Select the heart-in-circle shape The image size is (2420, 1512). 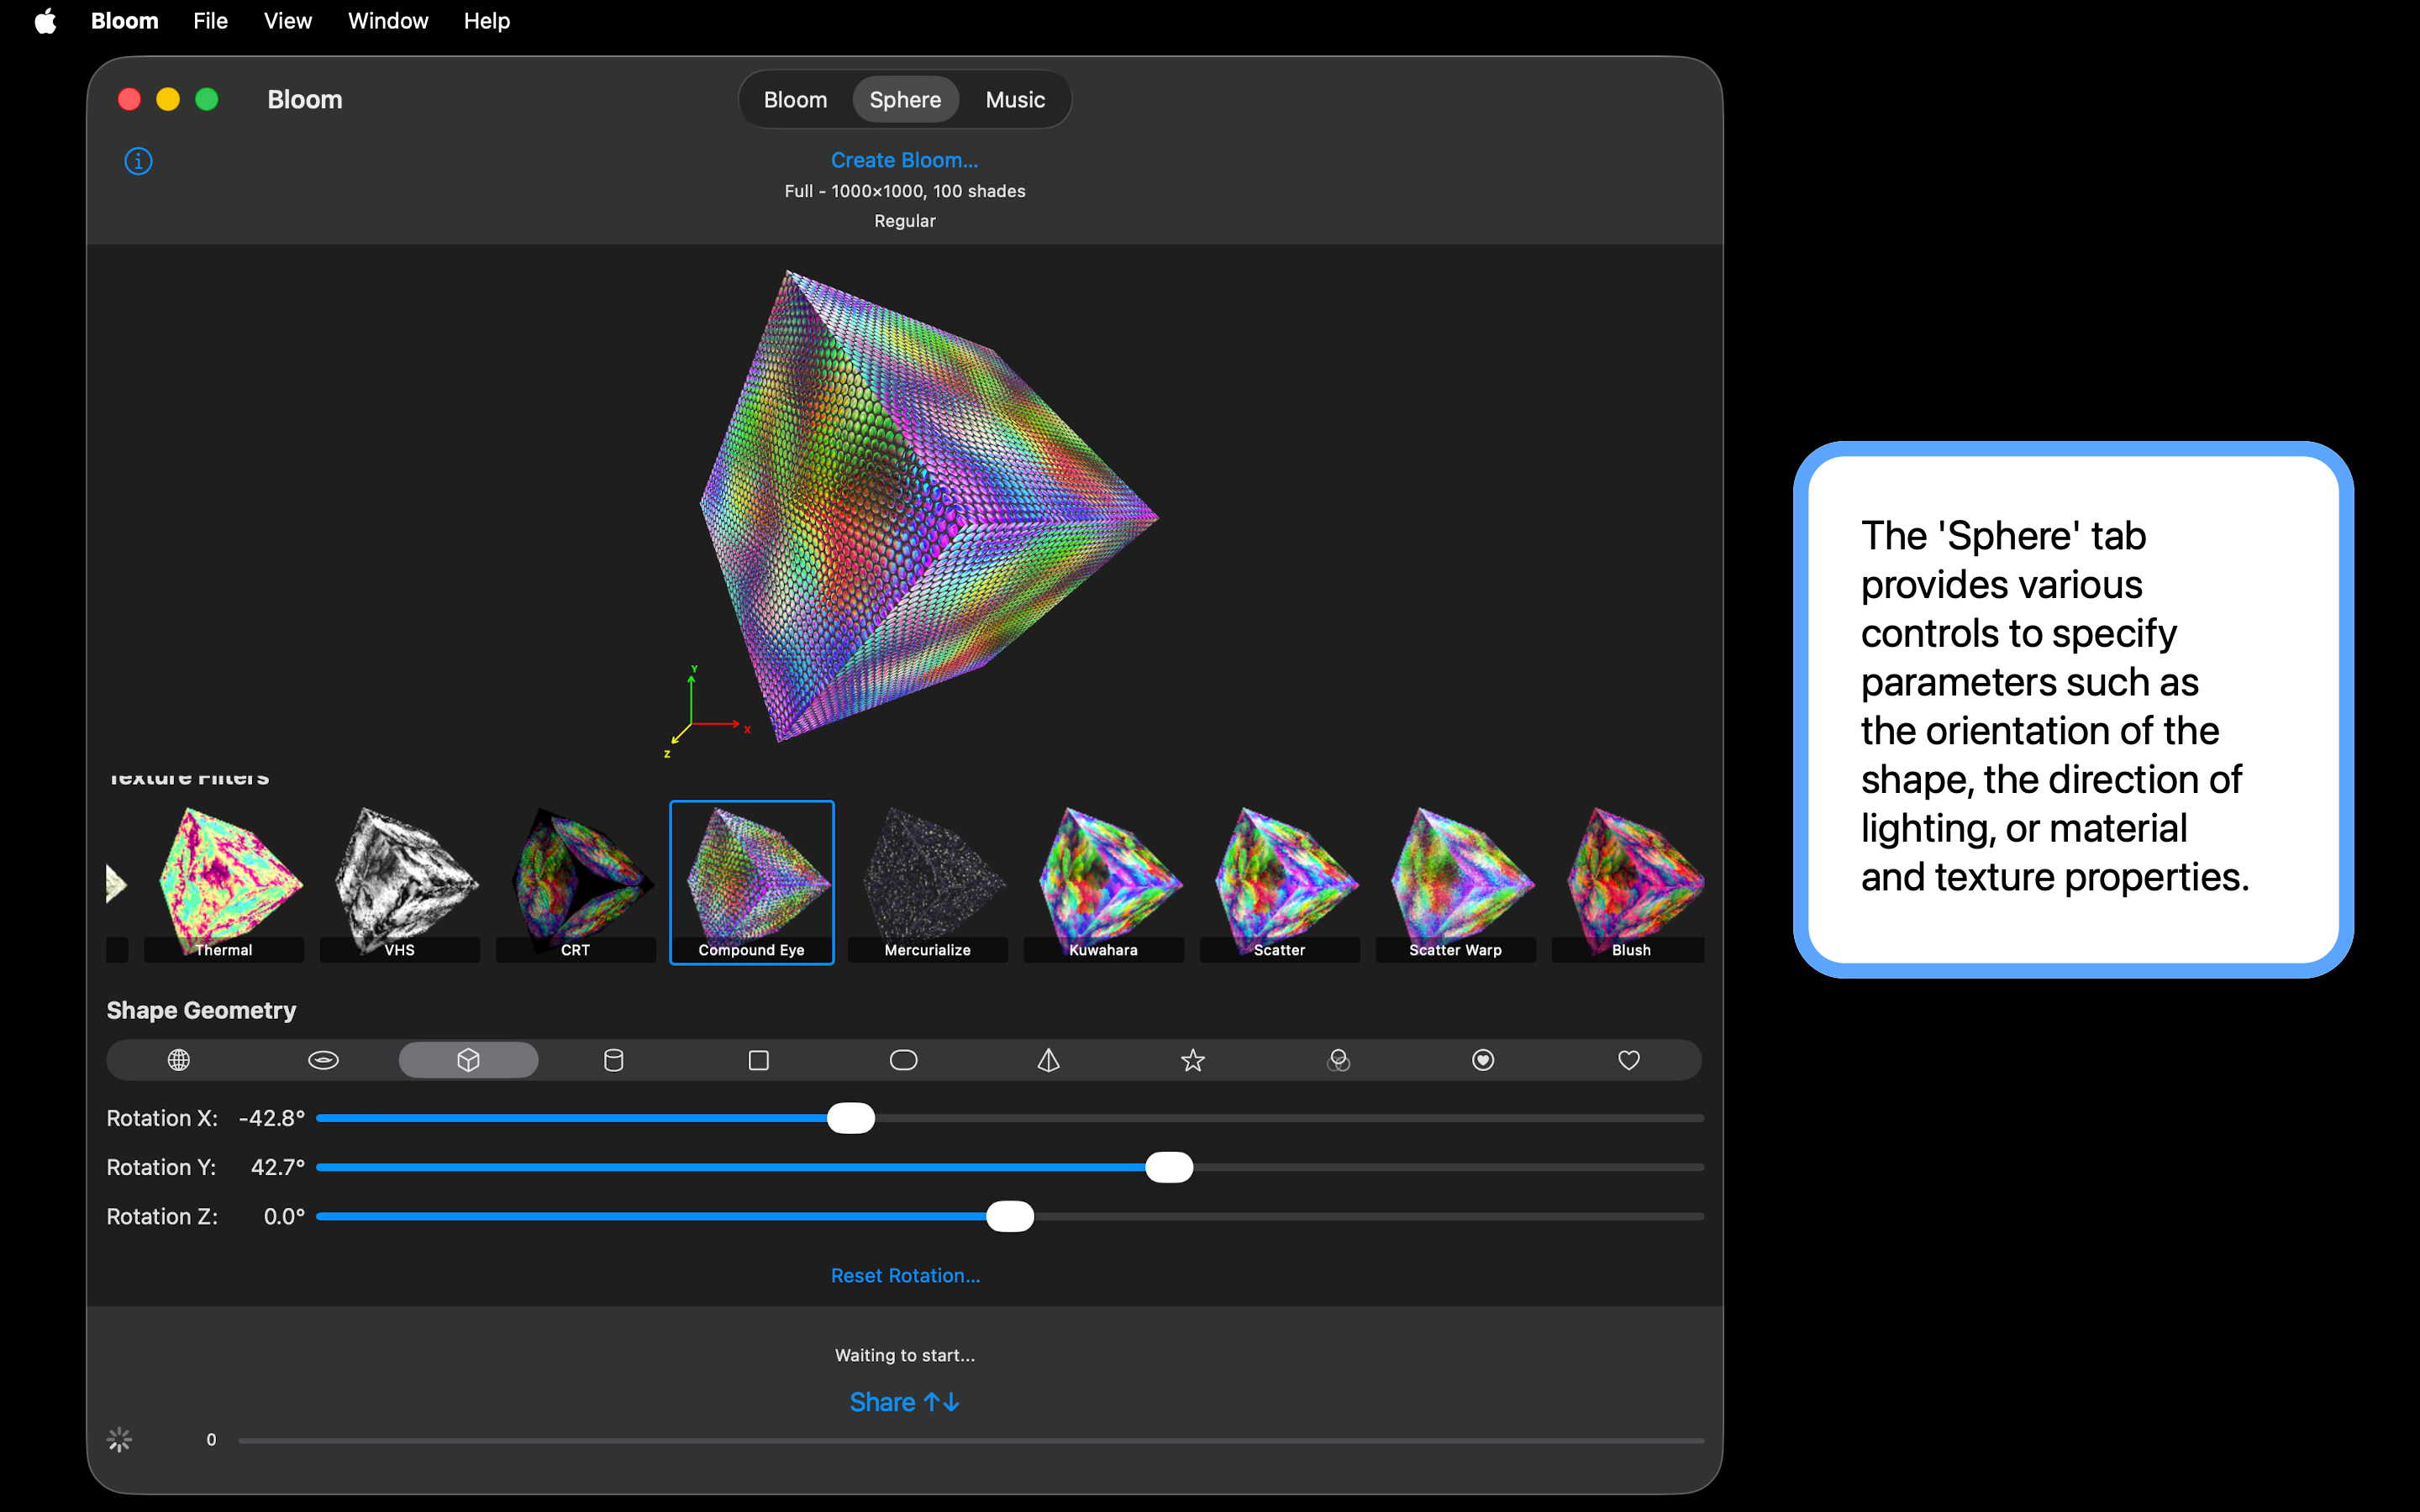[x=1483, y=1060]
